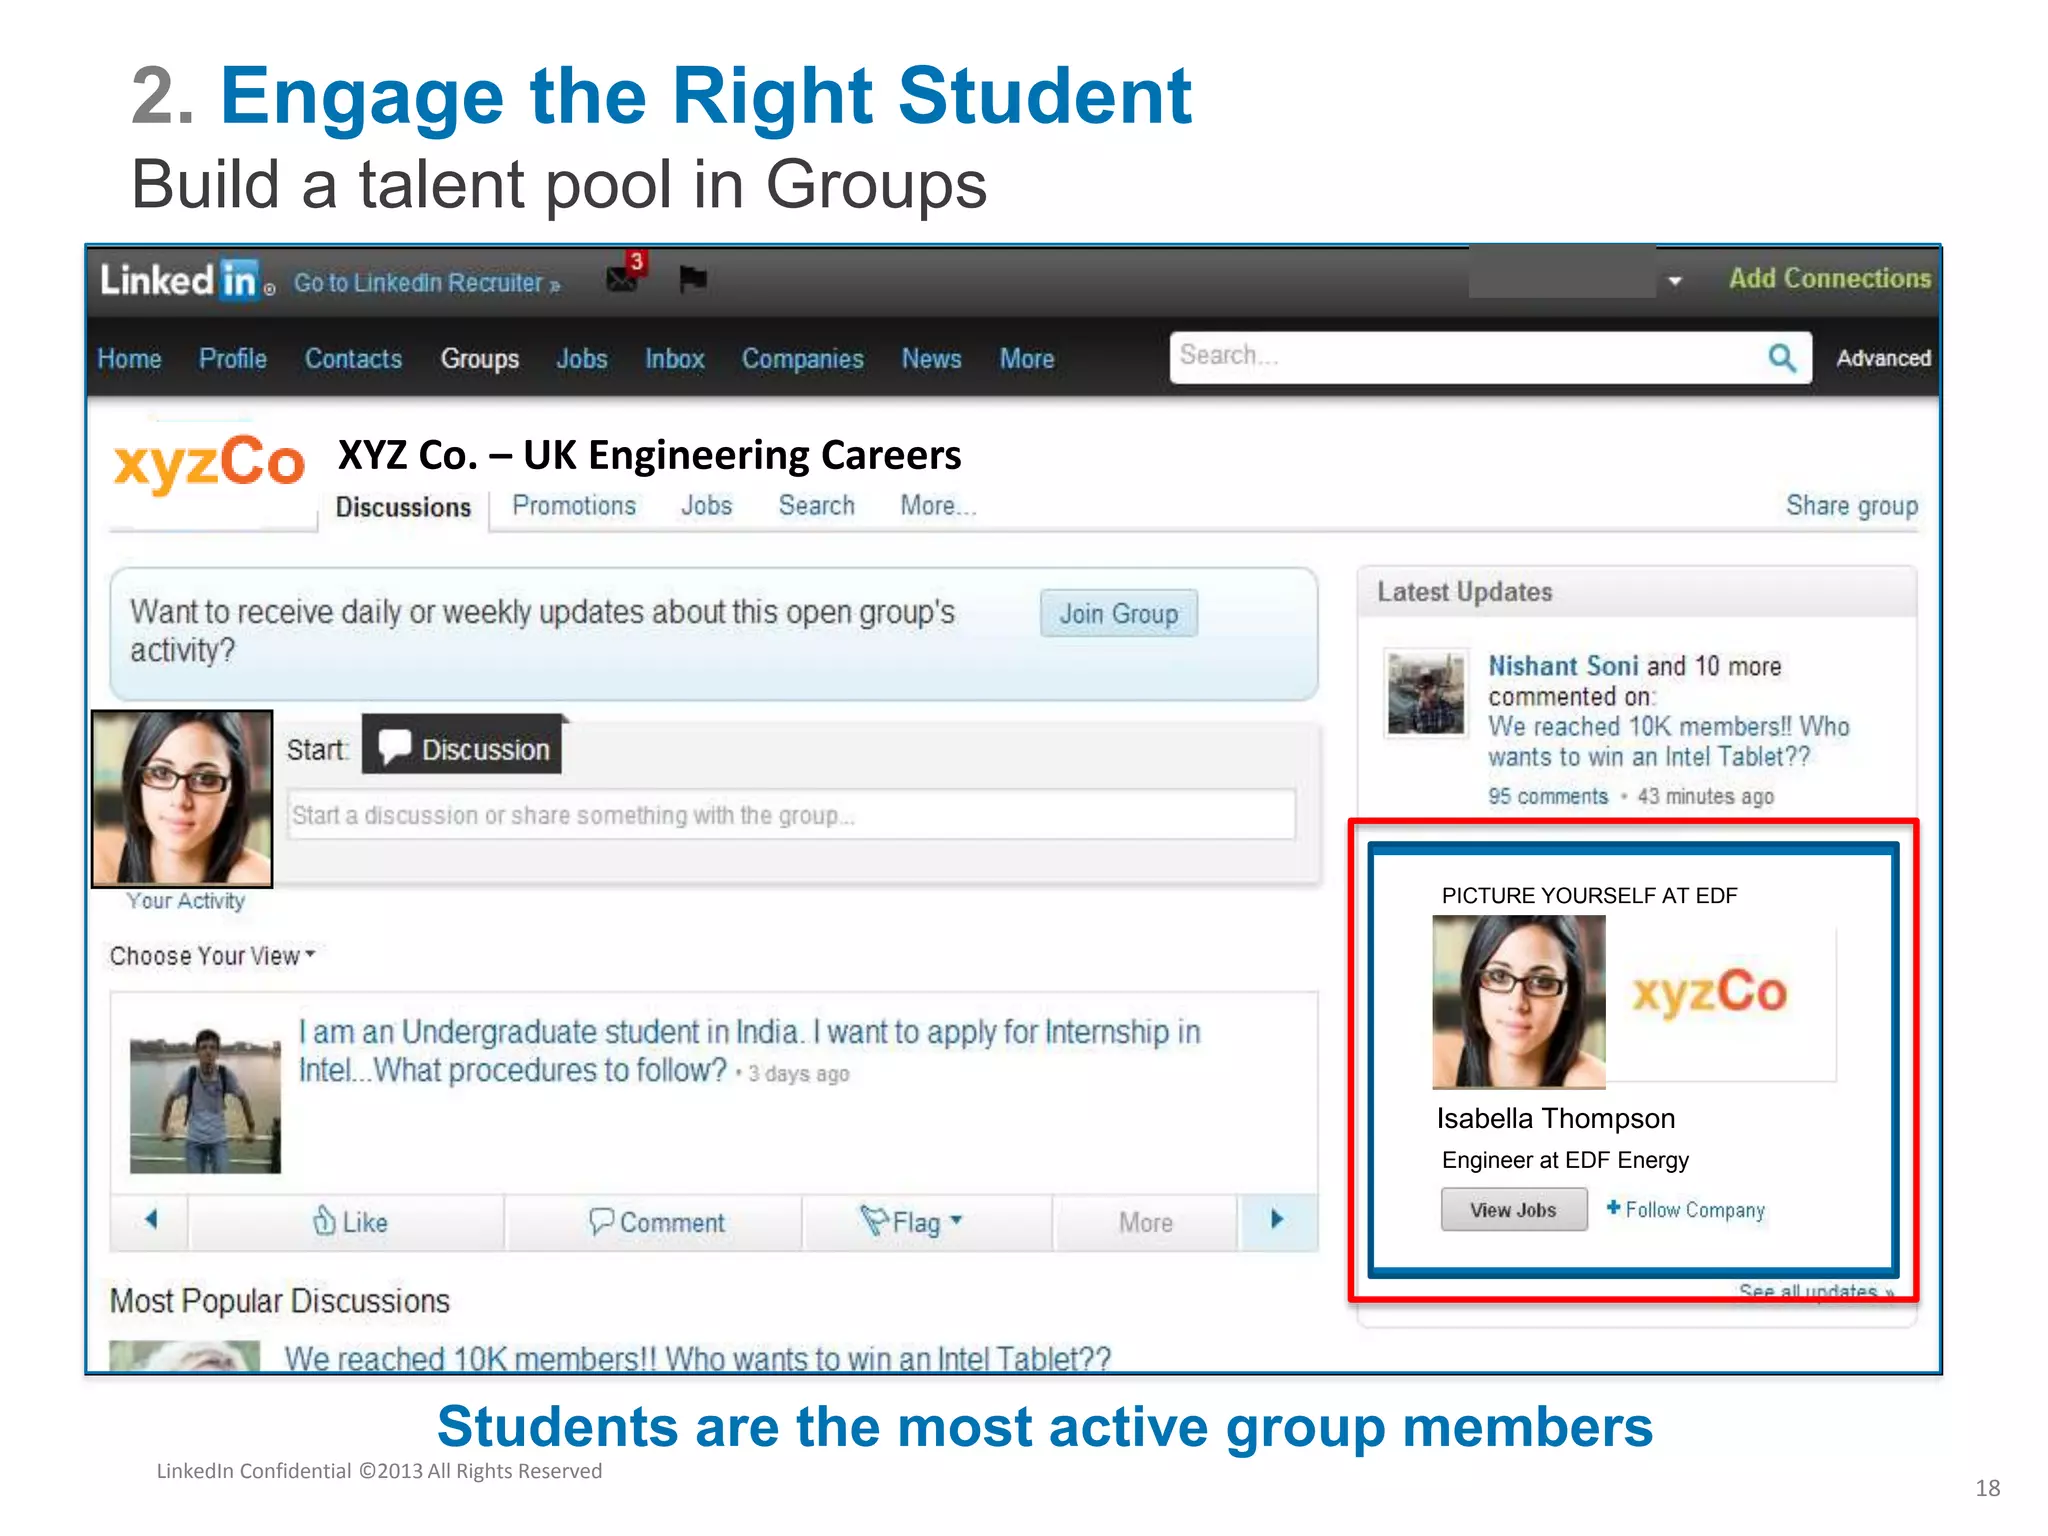Open popular discussion about Intel Tablet
Viewport: 2048px width, 1536px height.
pos(697,1359)
